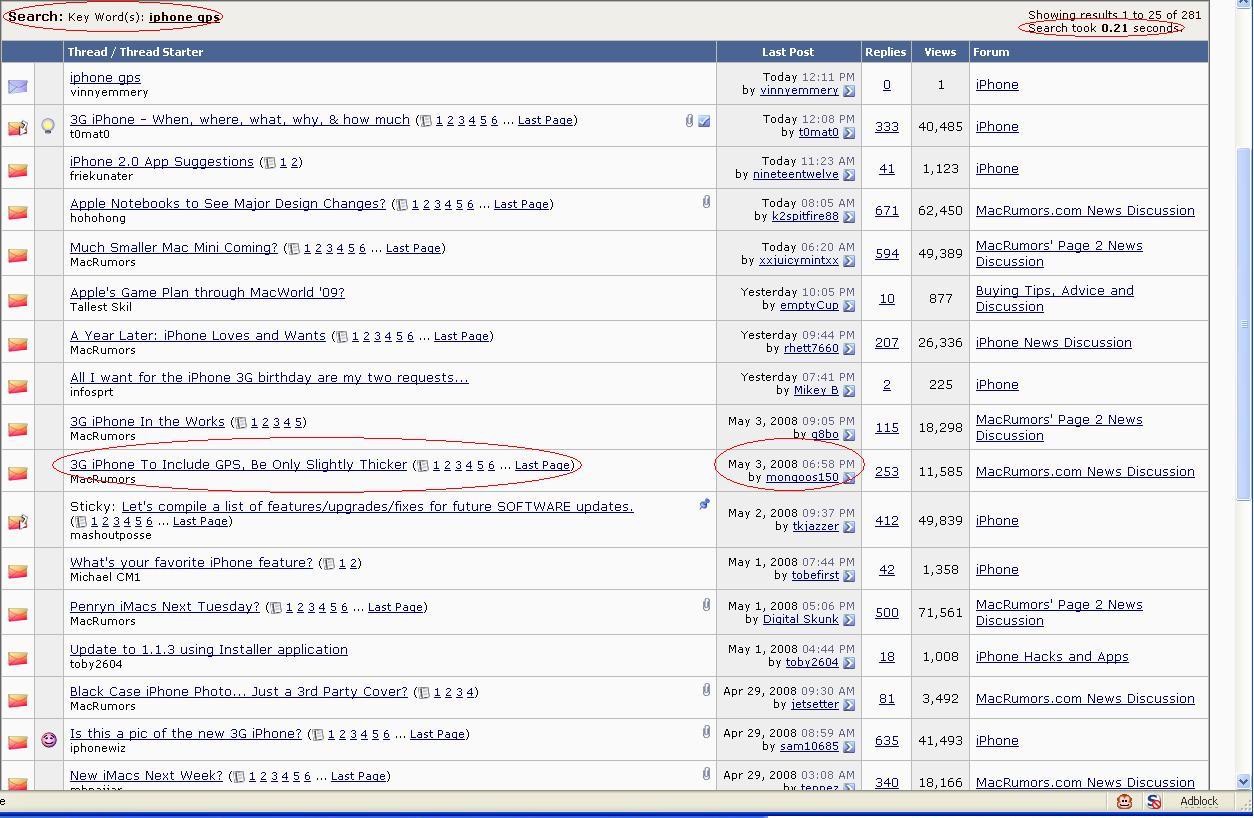Jump to last post arrow next to tkjazzer

pyautogui.click(x=849, y=527)
